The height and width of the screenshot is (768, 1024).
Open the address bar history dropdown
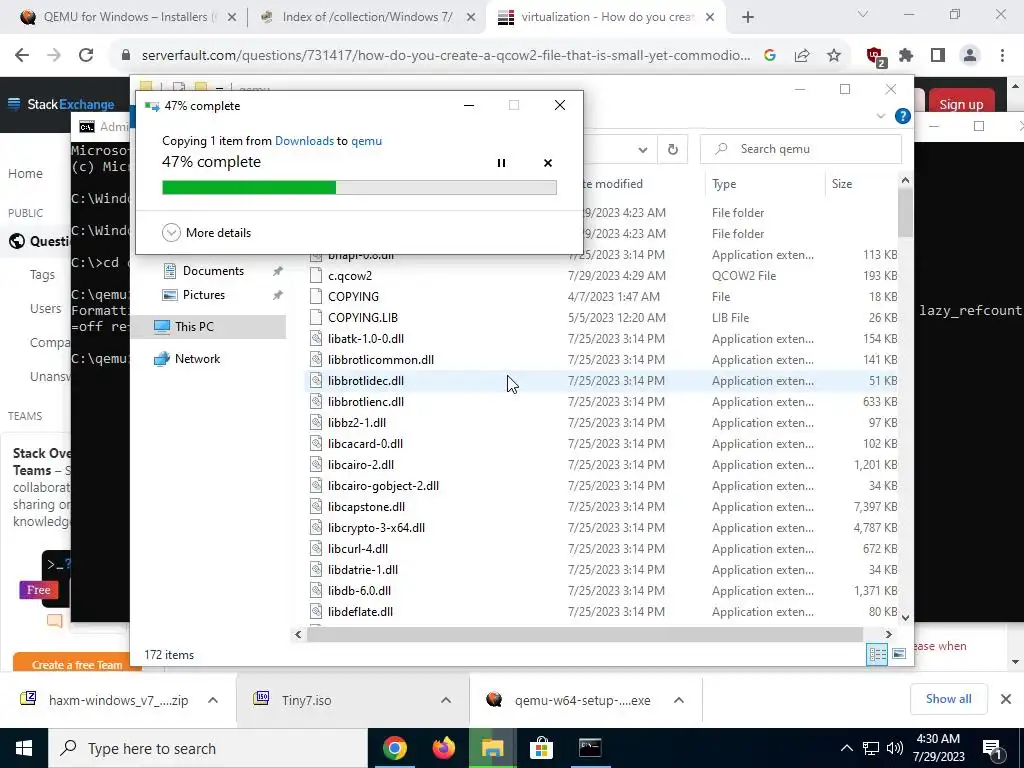(643, 150)
